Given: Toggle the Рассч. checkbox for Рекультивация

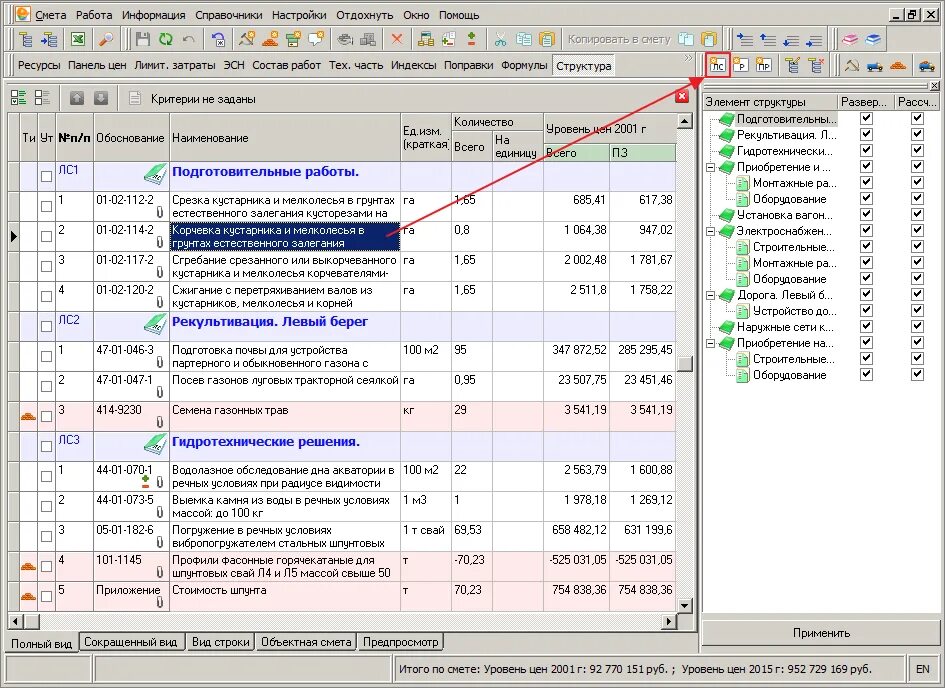Looking at the screenshot, I should (917, 134).
